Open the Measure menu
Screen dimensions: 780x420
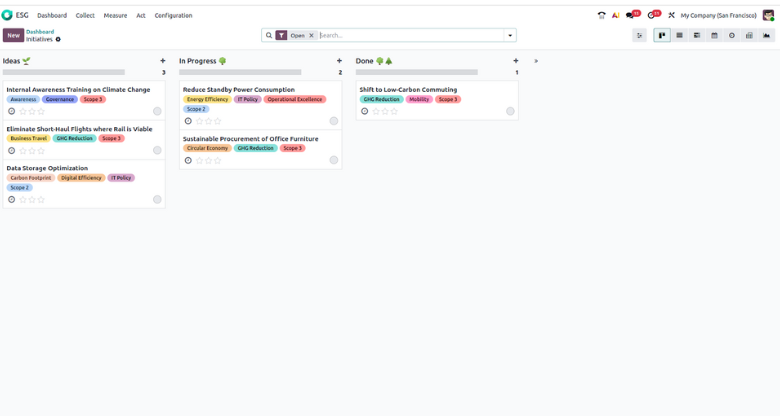pos(115,15)
